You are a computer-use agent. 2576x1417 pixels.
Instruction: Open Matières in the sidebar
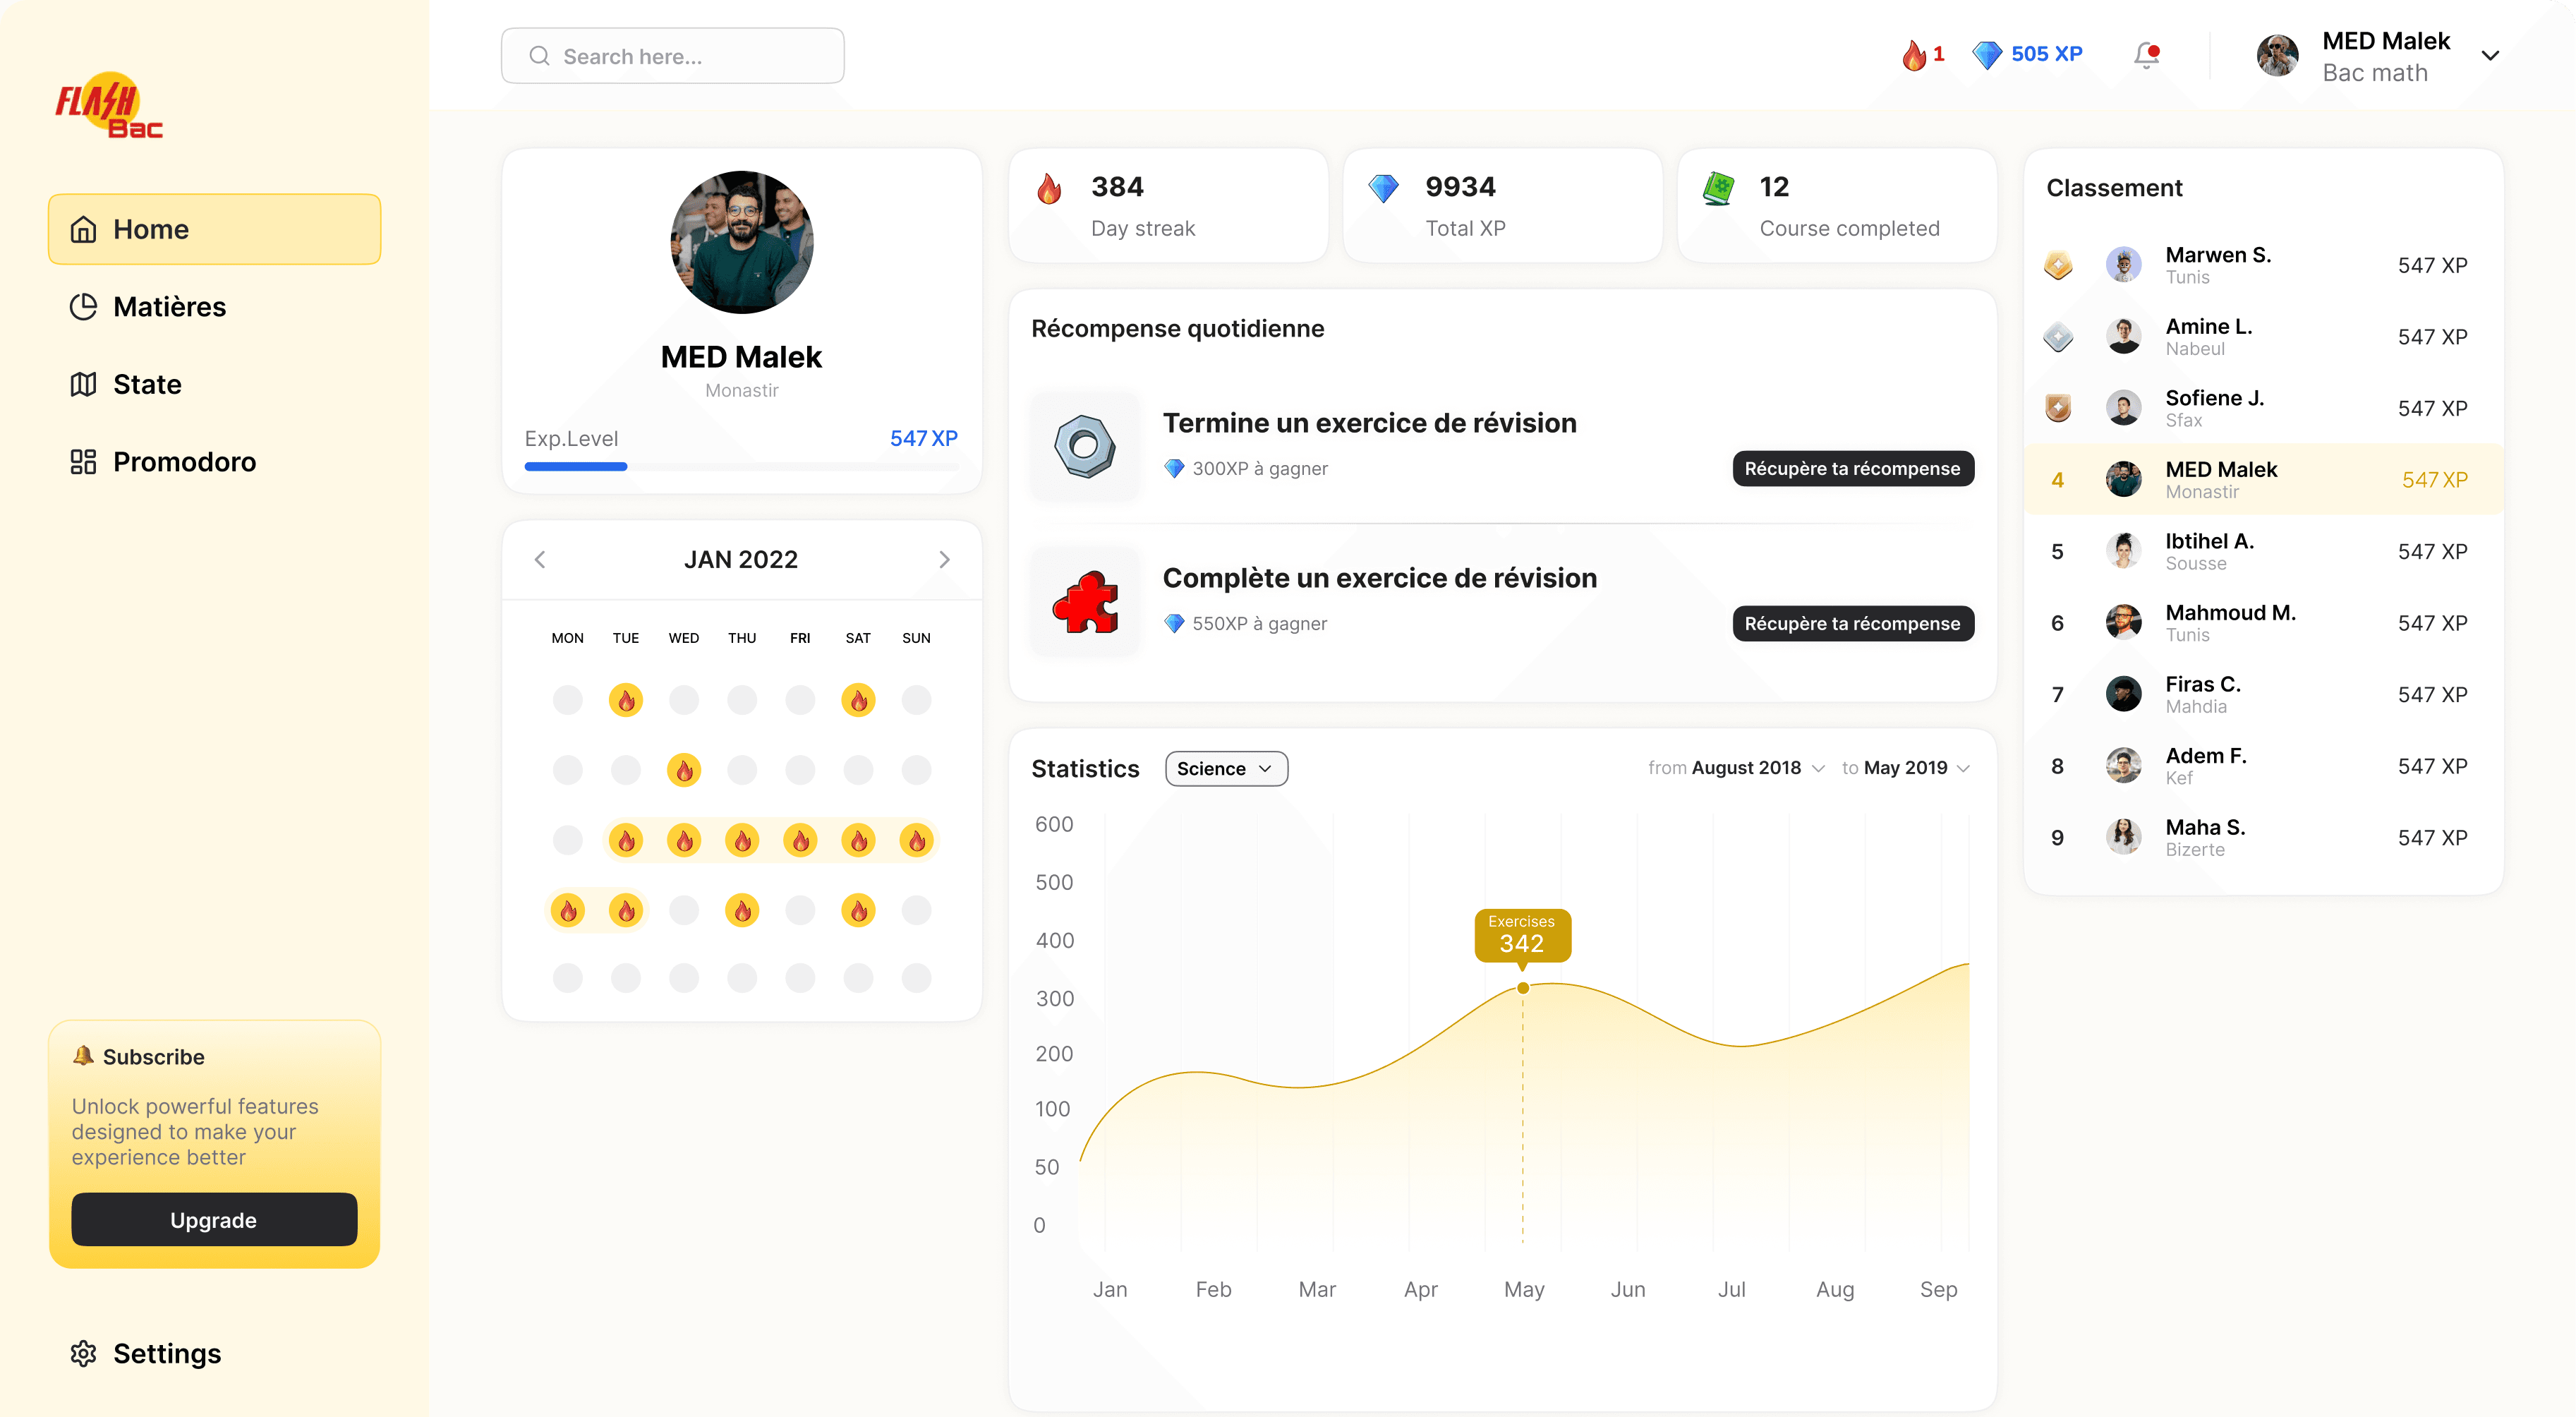(169, 307)
